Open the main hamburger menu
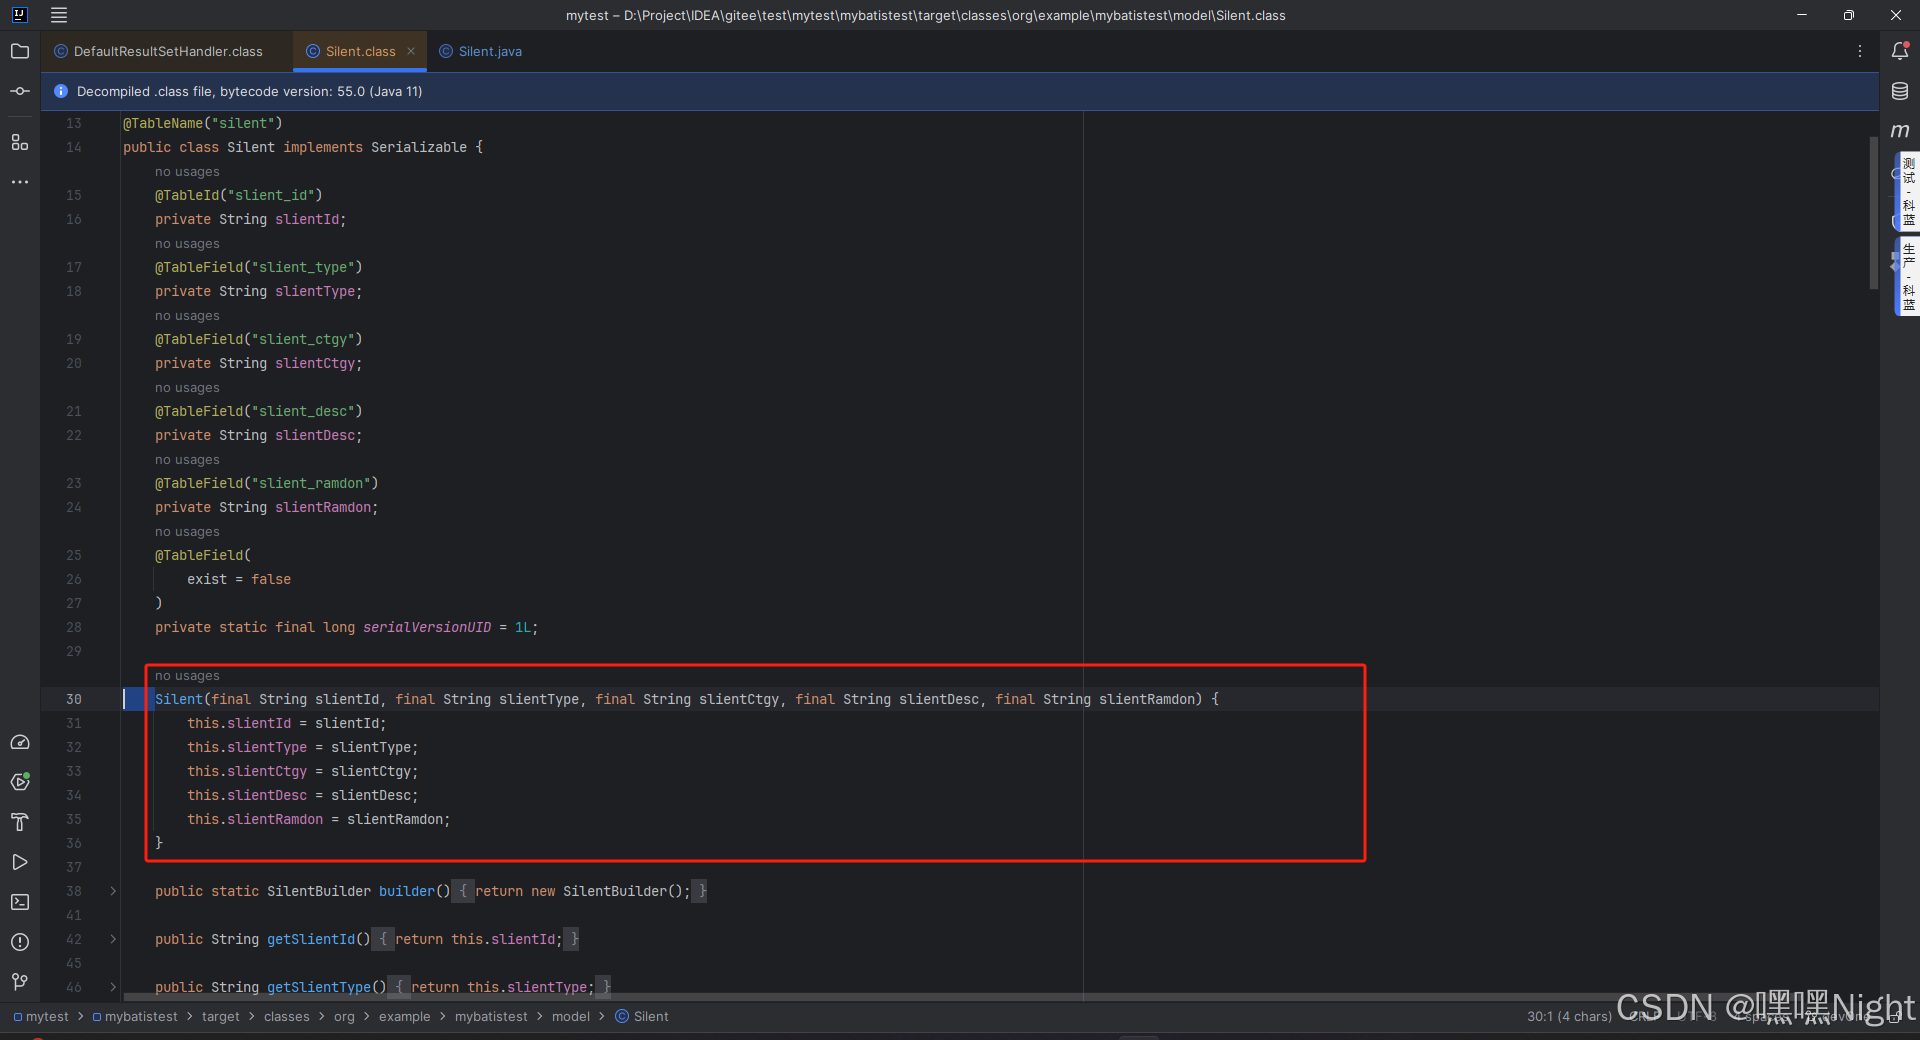Screen dimensions: 1920x1040 (58, 15)
